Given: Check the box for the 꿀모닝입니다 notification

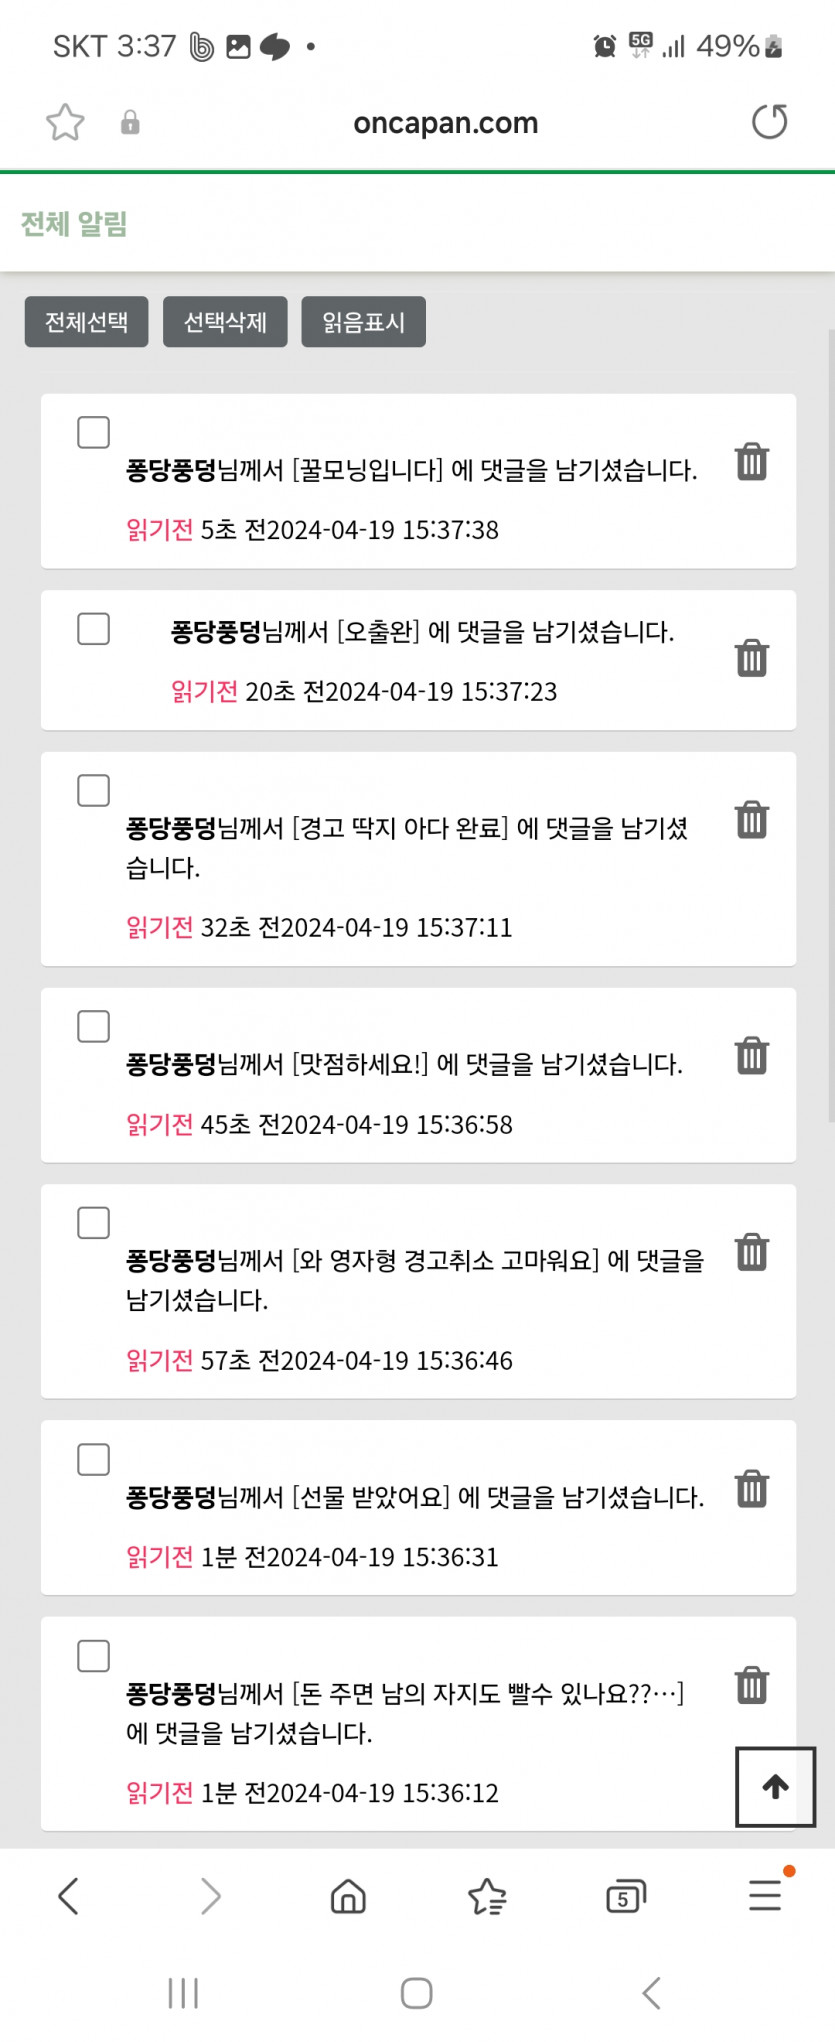Looking at the screenshot, I should (x=94, y=433).
